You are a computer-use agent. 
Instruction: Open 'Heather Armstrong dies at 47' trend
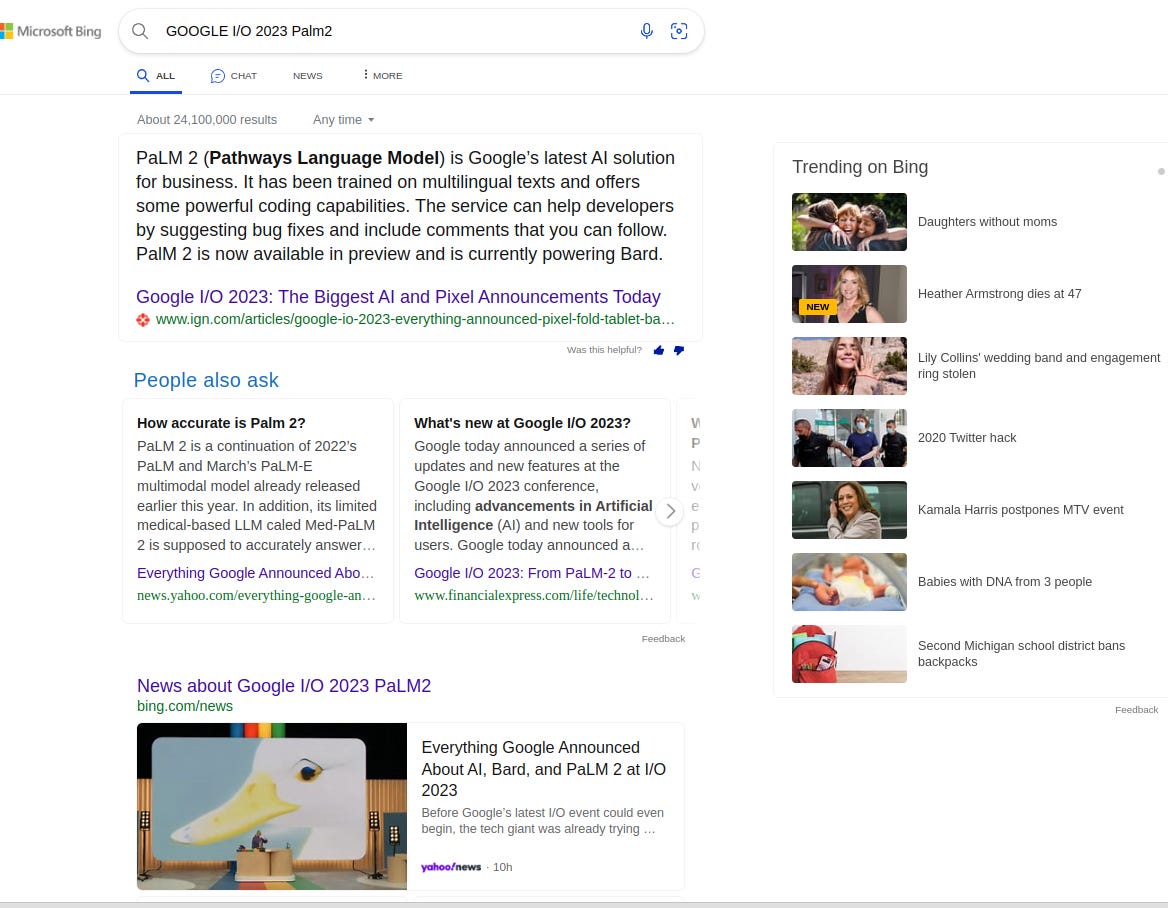(1000, 294)
